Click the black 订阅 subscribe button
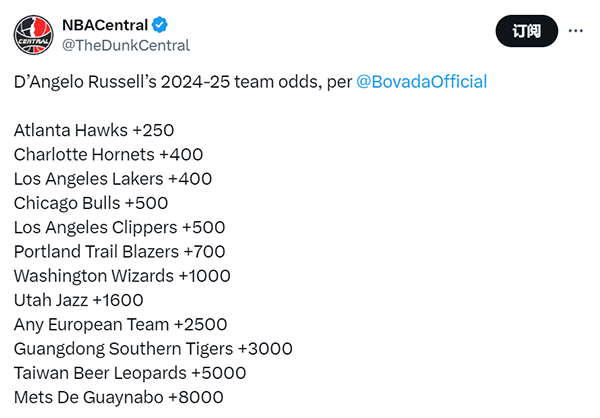 coord(527,31)
